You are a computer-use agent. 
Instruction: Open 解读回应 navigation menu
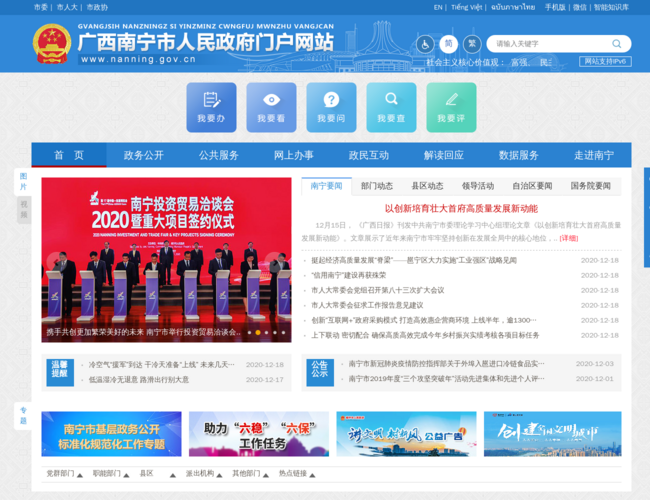[444, 155]
